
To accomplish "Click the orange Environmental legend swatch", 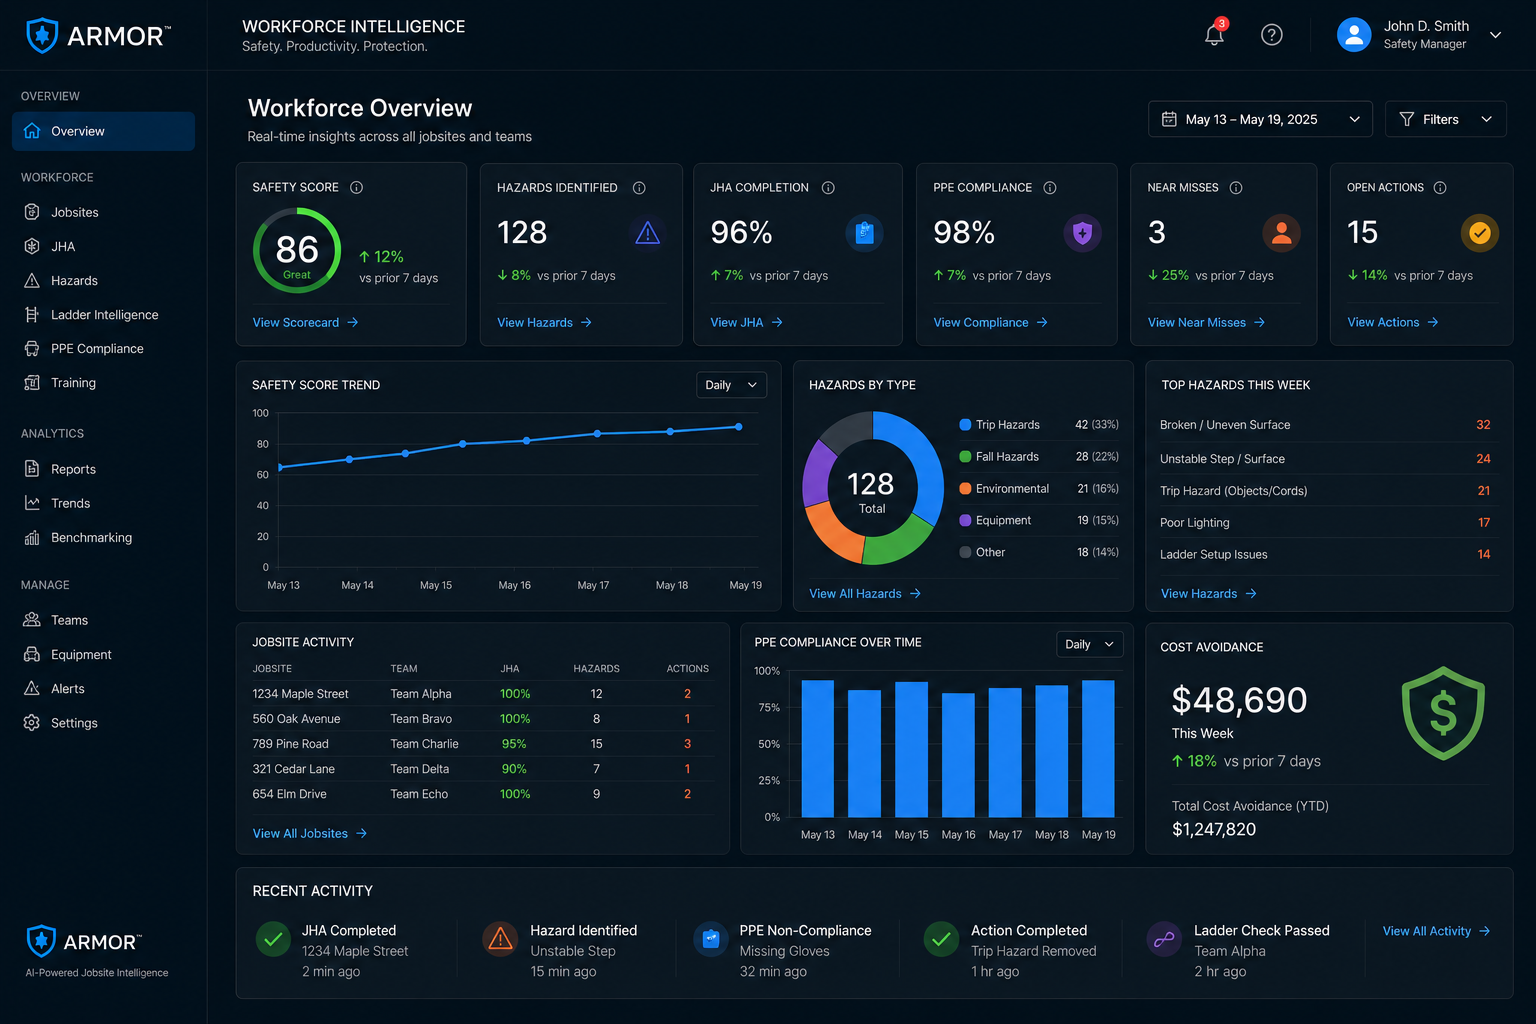I will coord(965,489).
